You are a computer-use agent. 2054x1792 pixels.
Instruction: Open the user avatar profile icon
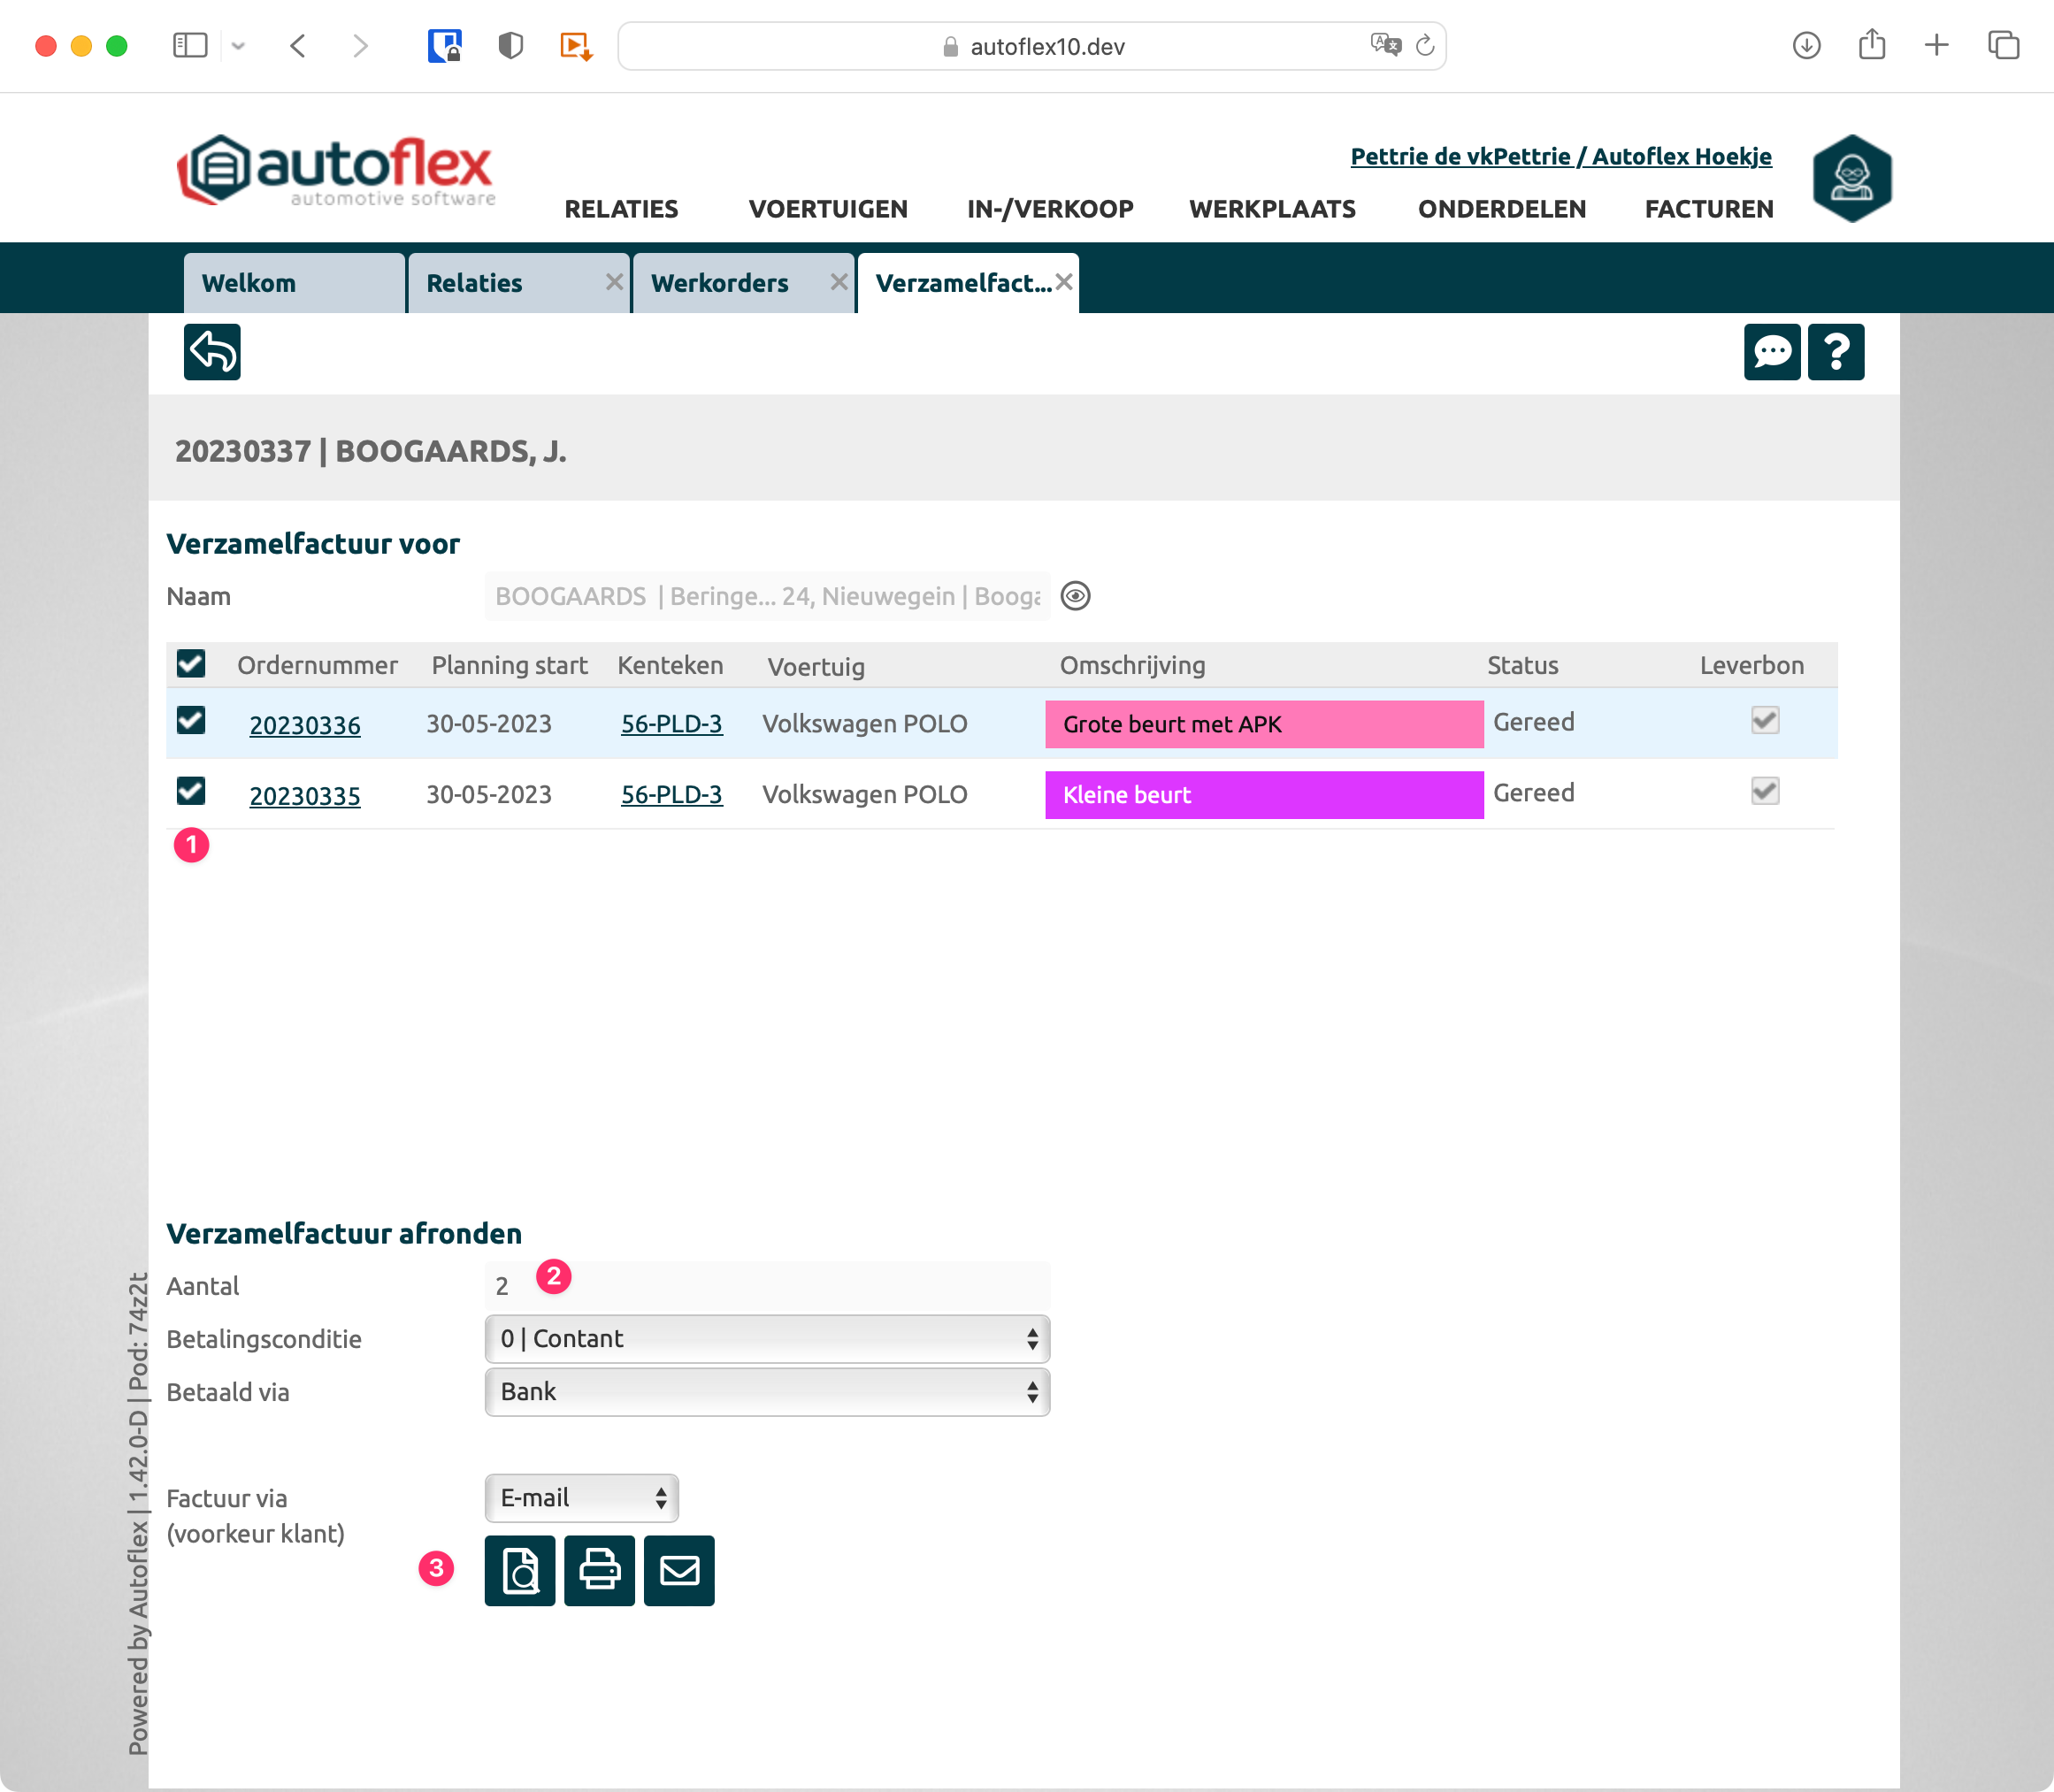1851,178
